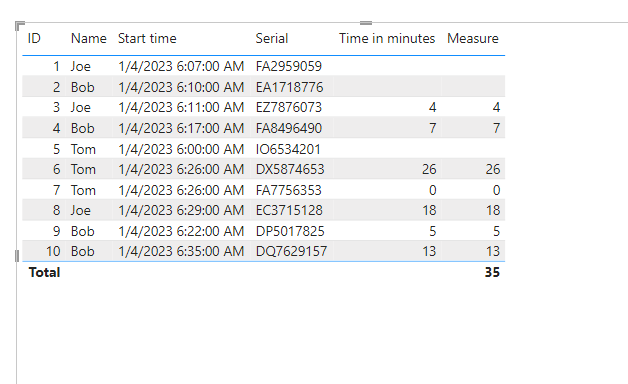Click the Start time column header
The width and height of the screenshot is (628, 384).
pos(147,38)
